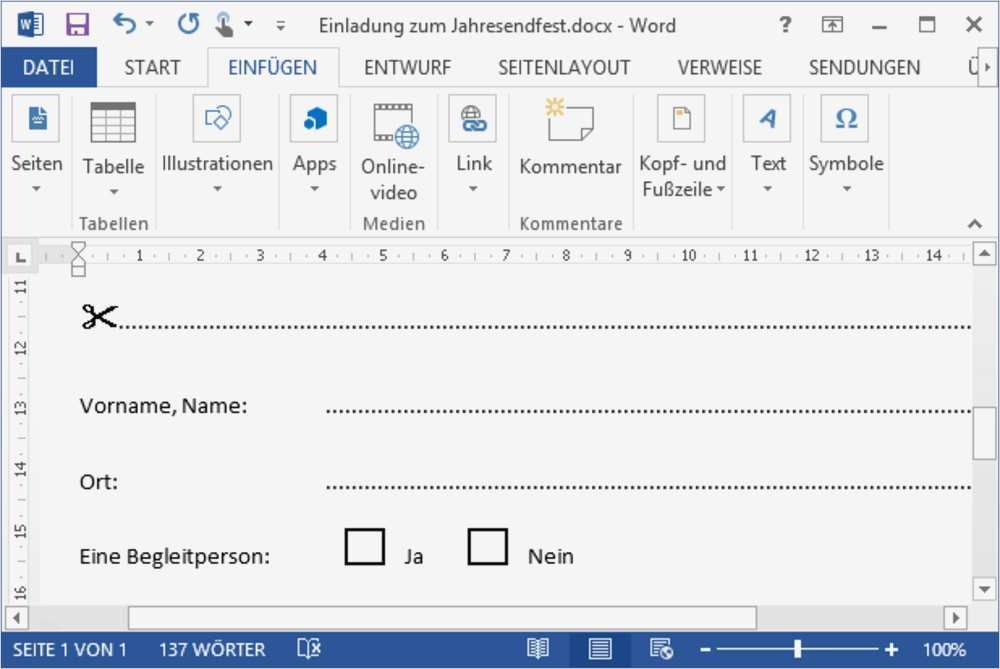Expand the Text dropdown arrow

click(x=768, y=189)
